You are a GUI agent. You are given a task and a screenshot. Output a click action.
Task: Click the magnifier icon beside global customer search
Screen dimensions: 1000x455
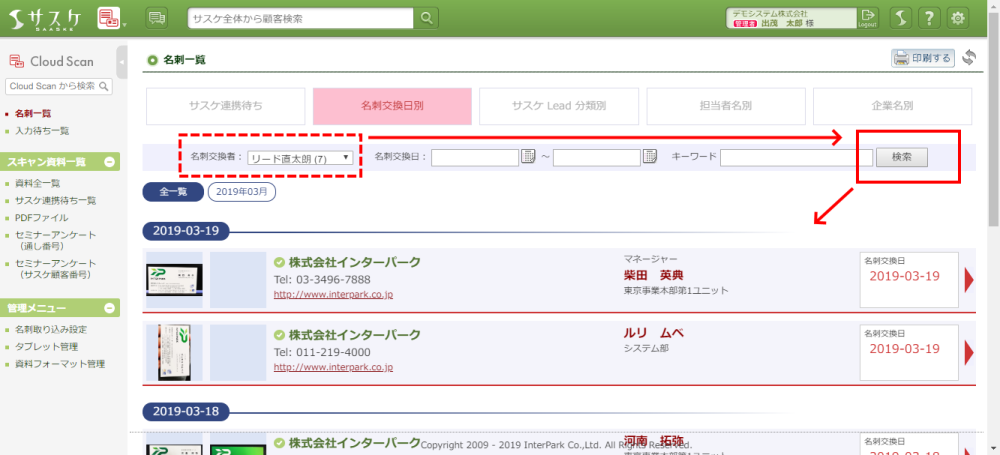click(427, 18)
